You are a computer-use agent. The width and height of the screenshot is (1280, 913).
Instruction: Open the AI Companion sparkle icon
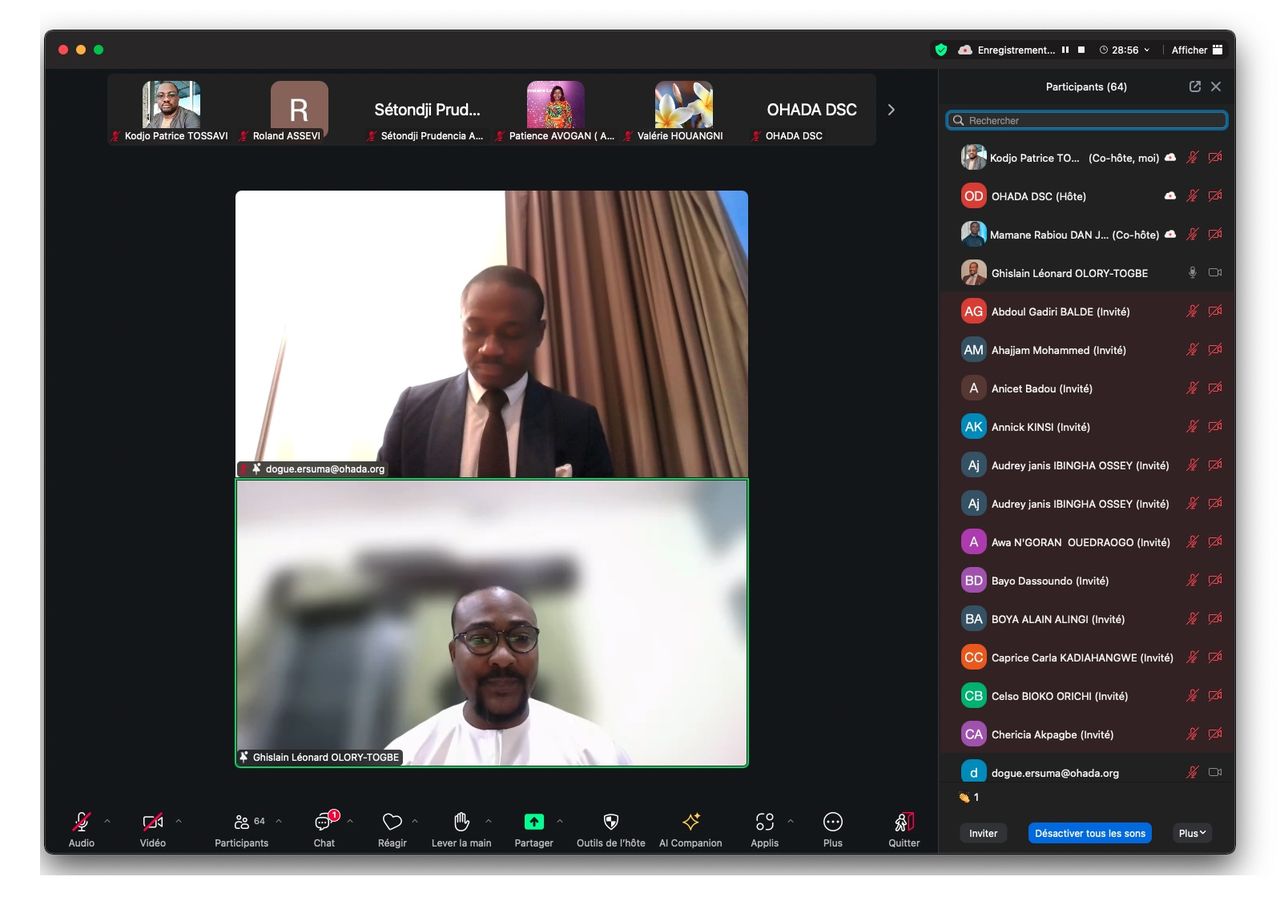pos(690,822)
